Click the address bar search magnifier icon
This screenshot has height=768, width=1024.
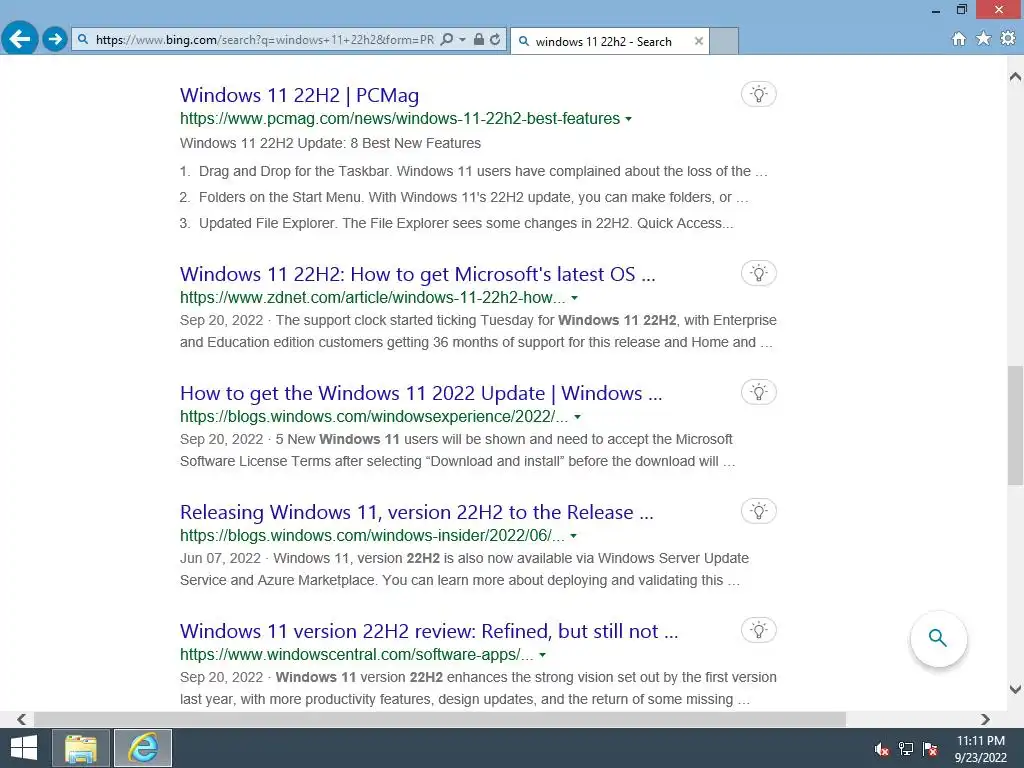[x=447, y=40]
